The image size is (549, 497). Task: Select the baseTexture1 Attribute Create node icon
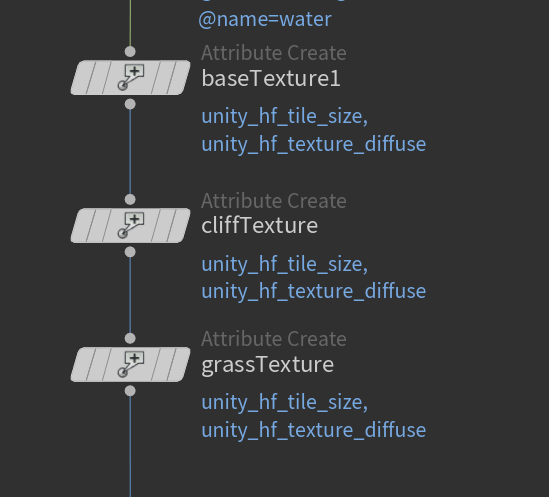130,77
